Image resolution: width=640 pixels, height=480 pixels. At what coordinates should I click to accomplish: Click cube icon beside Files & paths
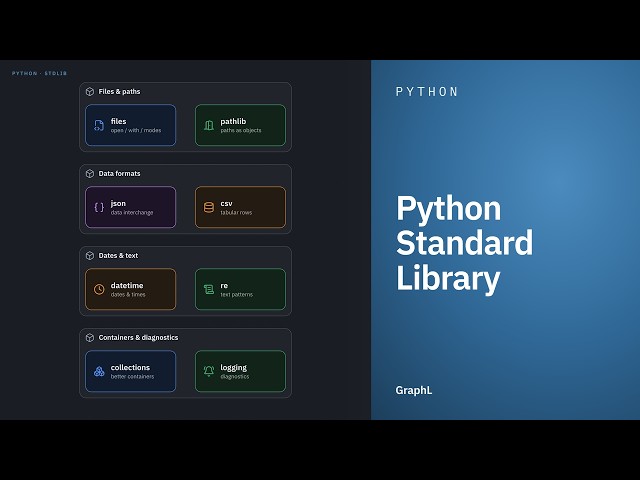click(x=90, y=92)
